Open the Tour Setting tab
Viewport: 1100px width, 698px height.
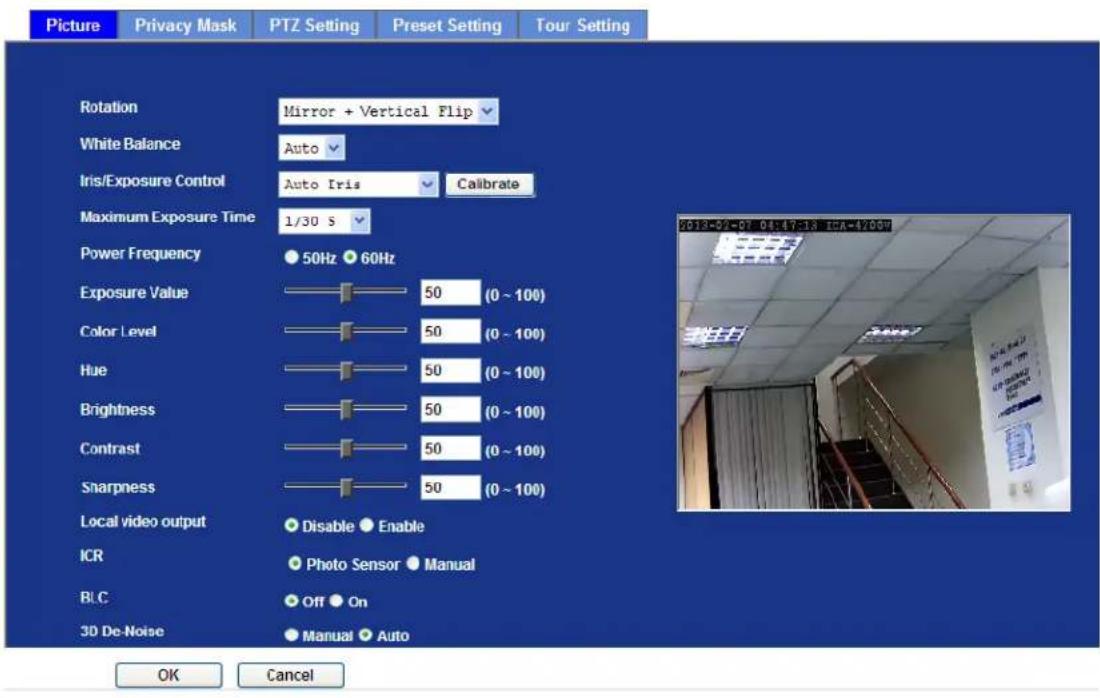pyautogui.click(x=582, y=25)
